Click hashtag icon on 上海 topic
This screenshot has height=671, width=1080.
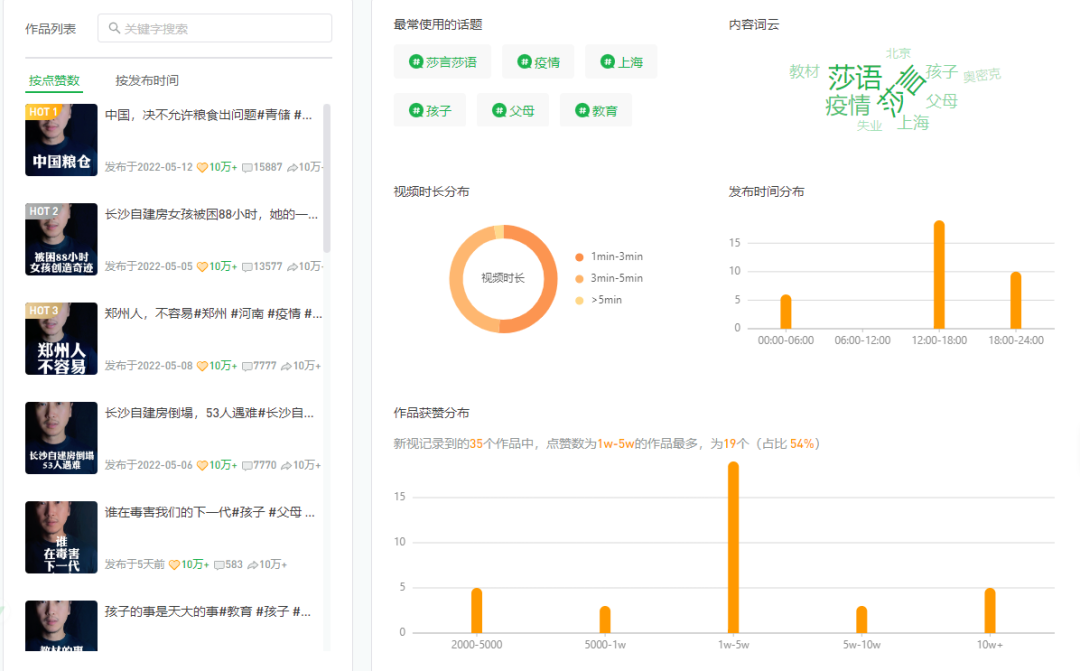pos(607,62)
